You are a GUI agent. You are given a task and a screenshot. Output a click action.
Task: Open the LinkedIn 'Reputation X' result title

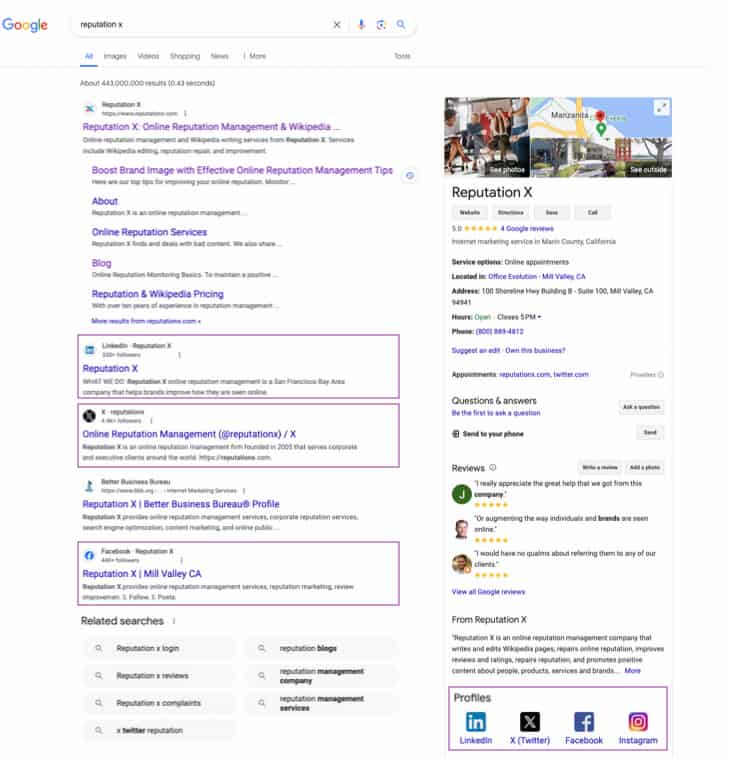click(x=110, y=368)
